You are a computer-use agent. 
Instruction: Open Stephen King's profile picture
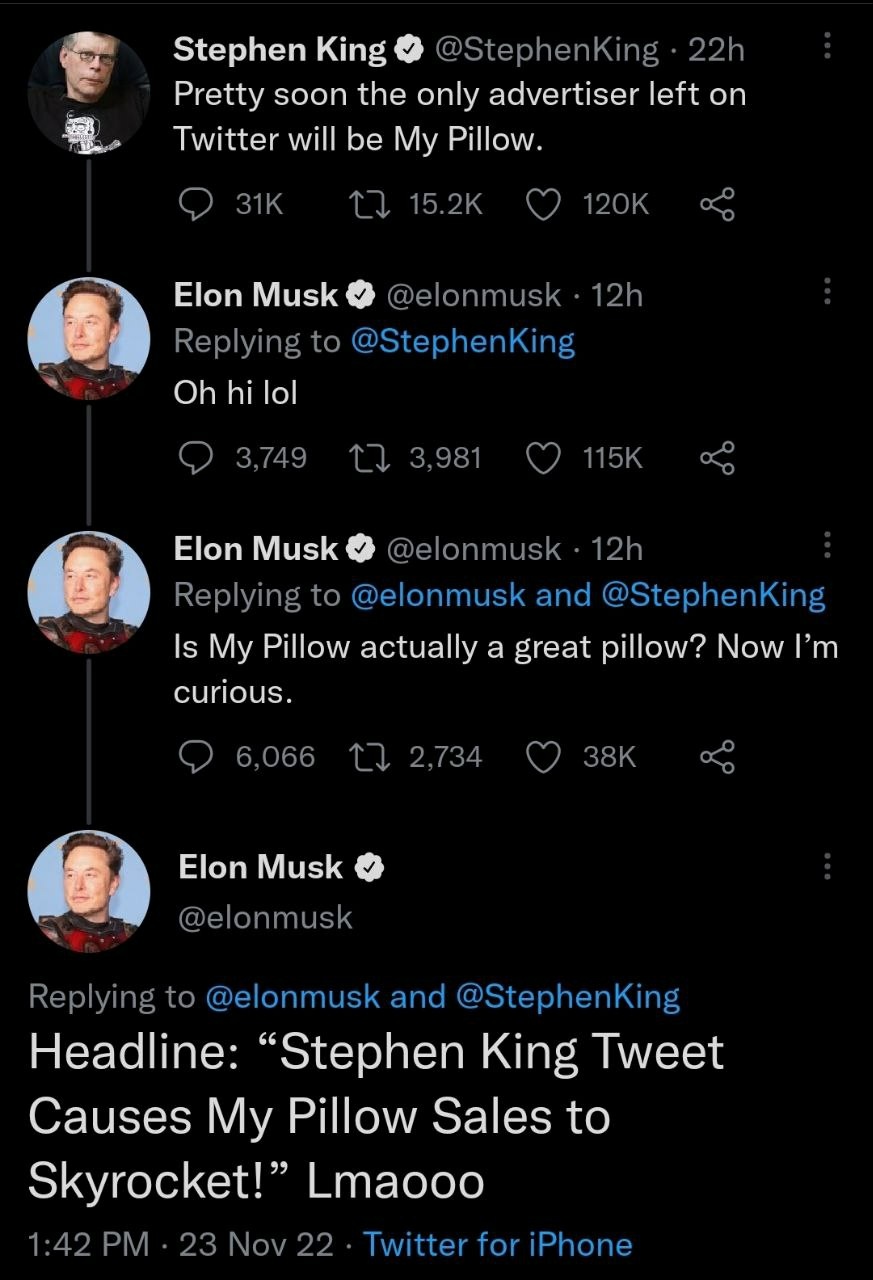coord(88,92)
